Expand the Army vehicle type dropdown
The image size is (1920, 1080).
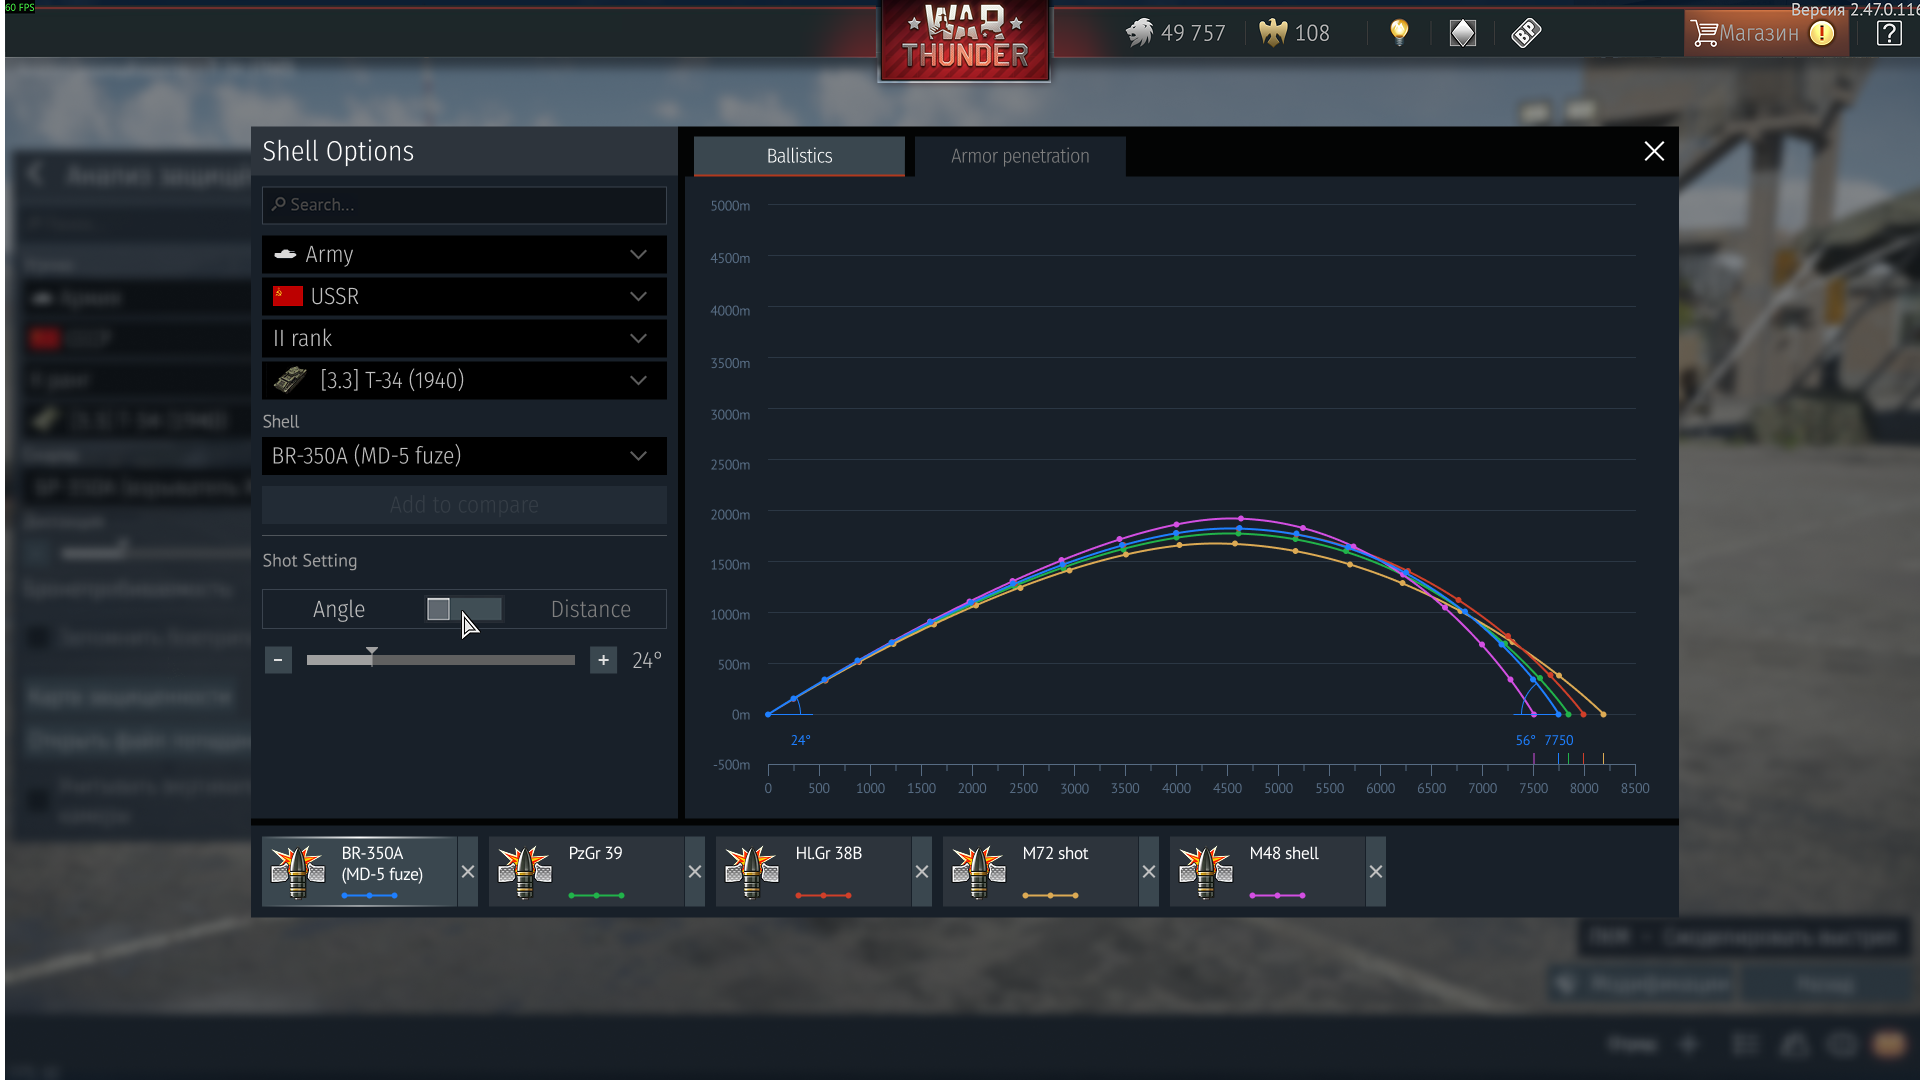point(464,255)
